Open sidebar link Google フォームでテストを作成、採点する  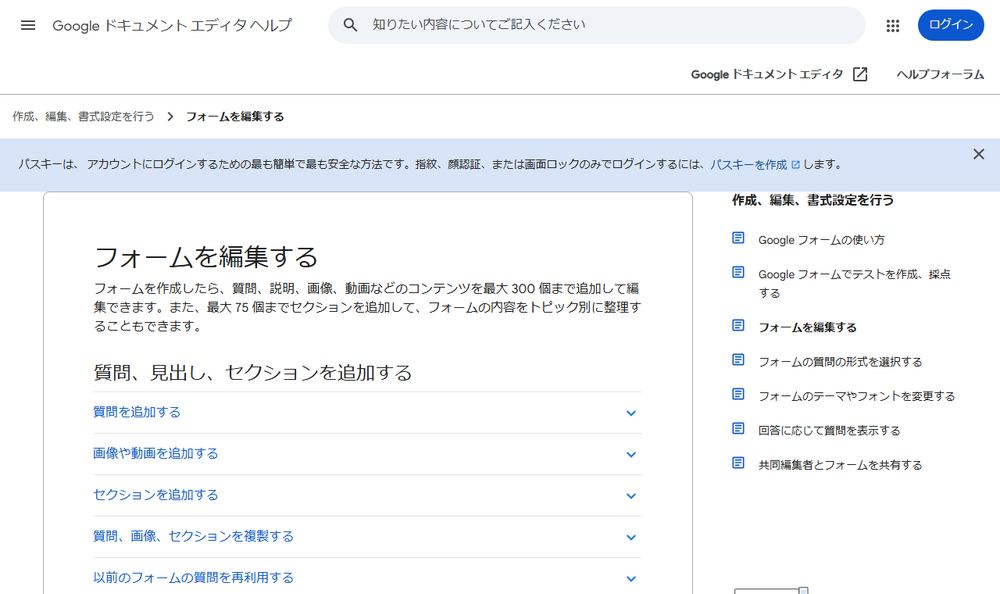coord(854,283)
